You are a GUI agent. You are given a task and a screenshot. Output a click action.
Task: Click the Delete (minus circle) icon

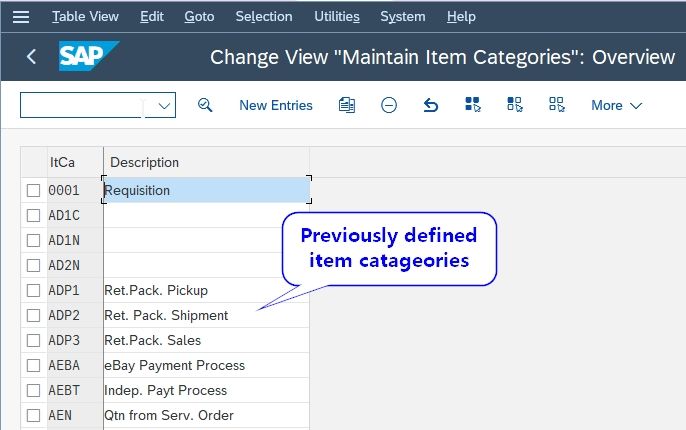point(388,105)
